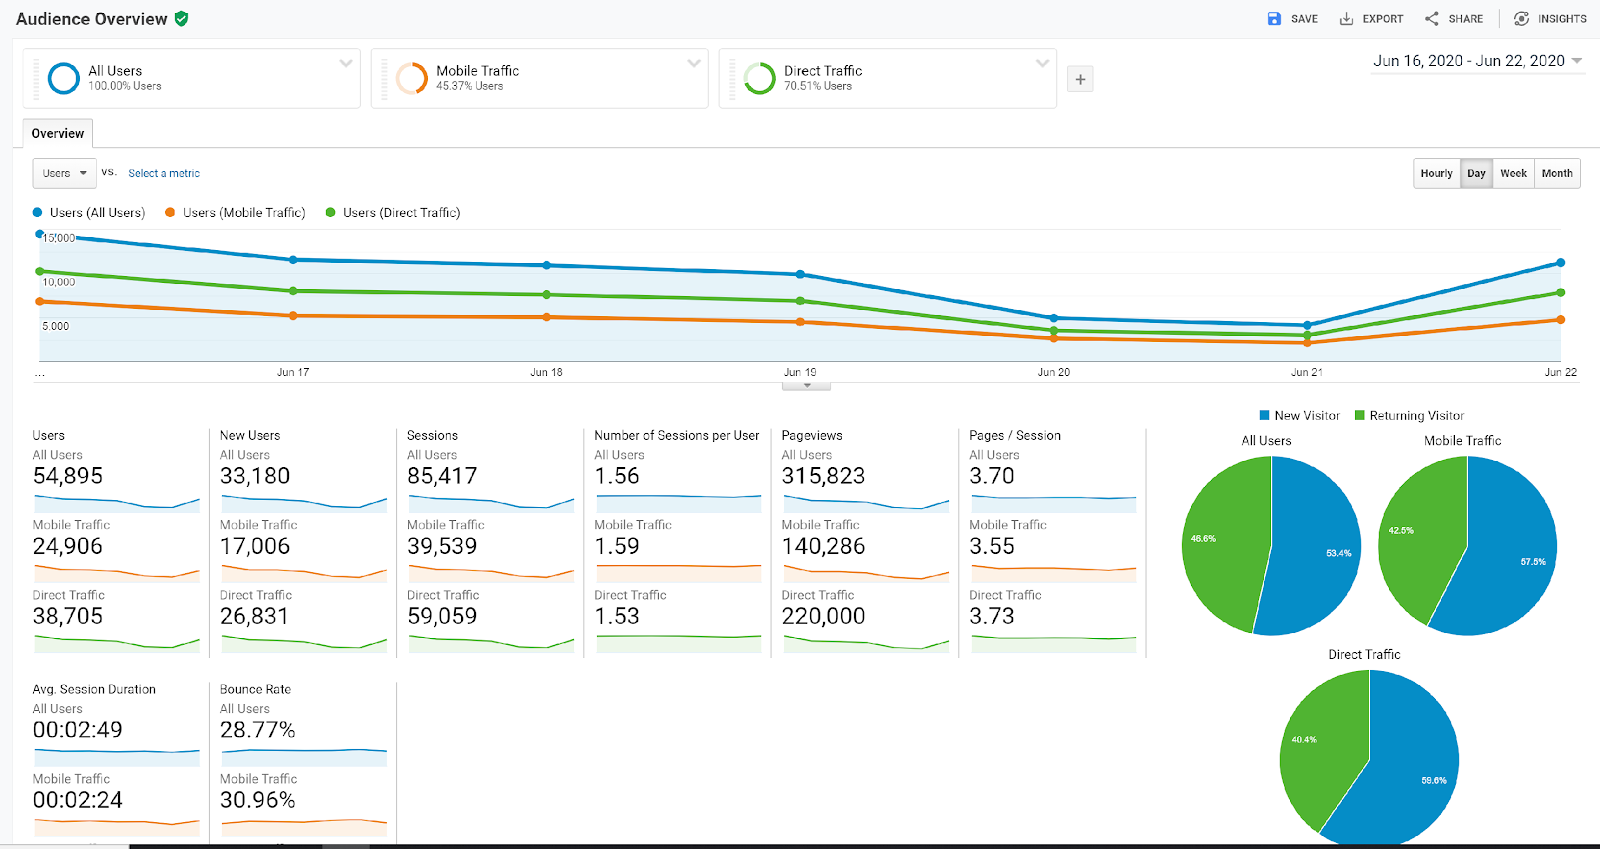The width and height of the screenshot is (1600, 849).
Task: Click the Direct Traffic segment circle icon
Action: tap(760, 78)
